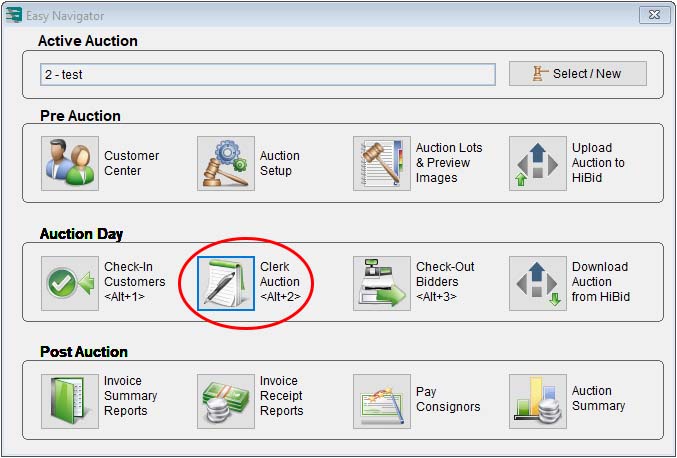Click the Upload Auction to HiBid label
677x458 pixels.
[x=598, y=163]
